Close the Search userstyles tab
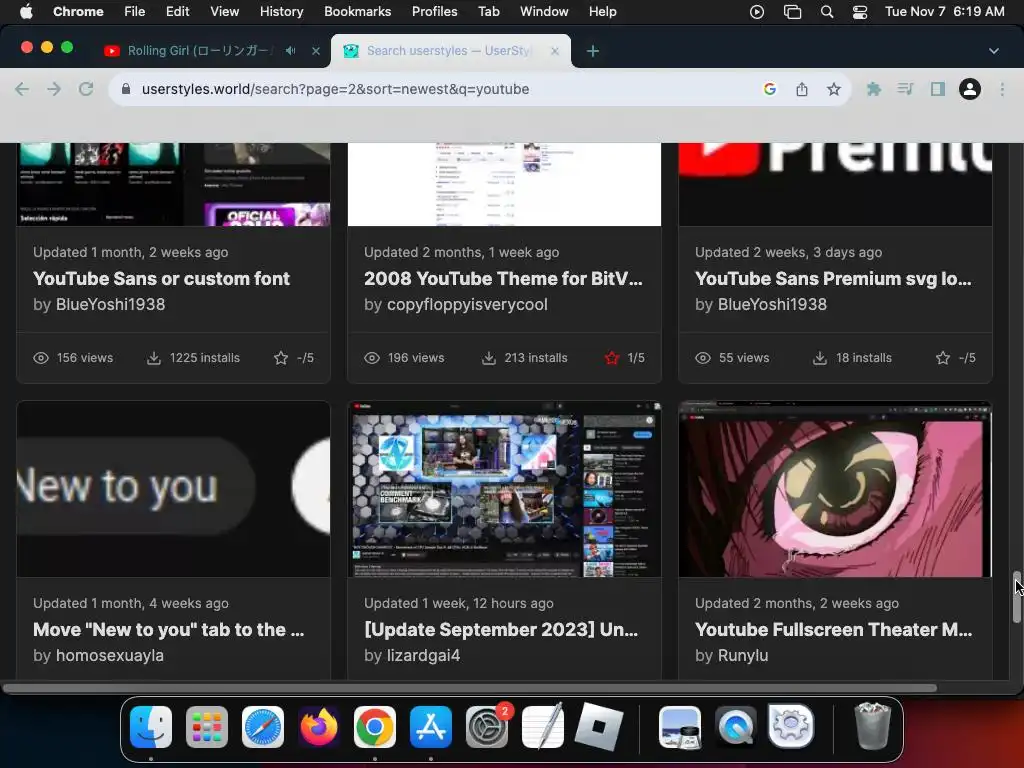The image size is (1024, 768). pyautogui.click(x=554, y=50)
